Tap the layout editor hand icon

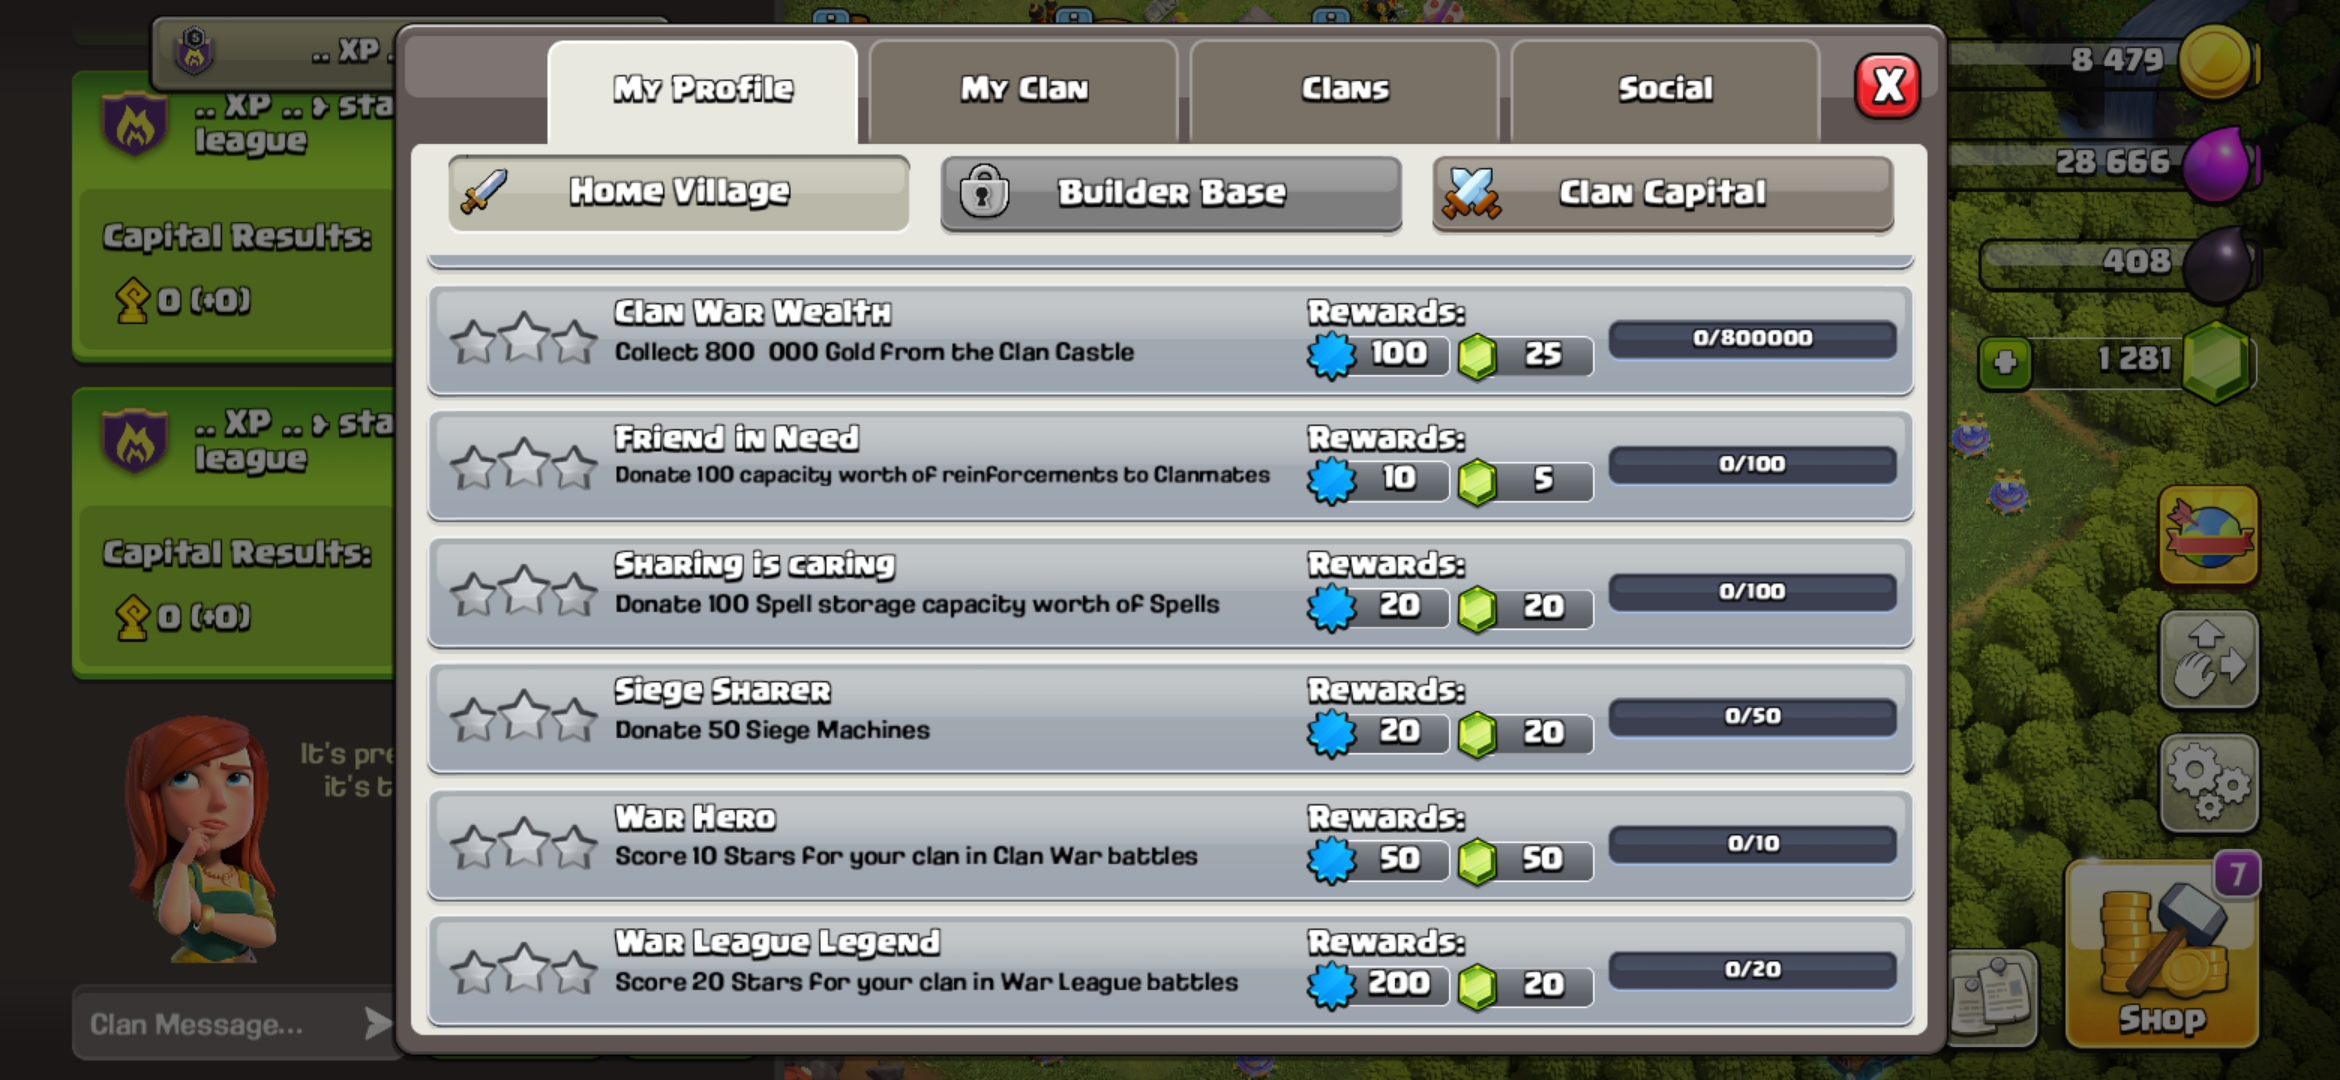click(x=2209, y=660)
